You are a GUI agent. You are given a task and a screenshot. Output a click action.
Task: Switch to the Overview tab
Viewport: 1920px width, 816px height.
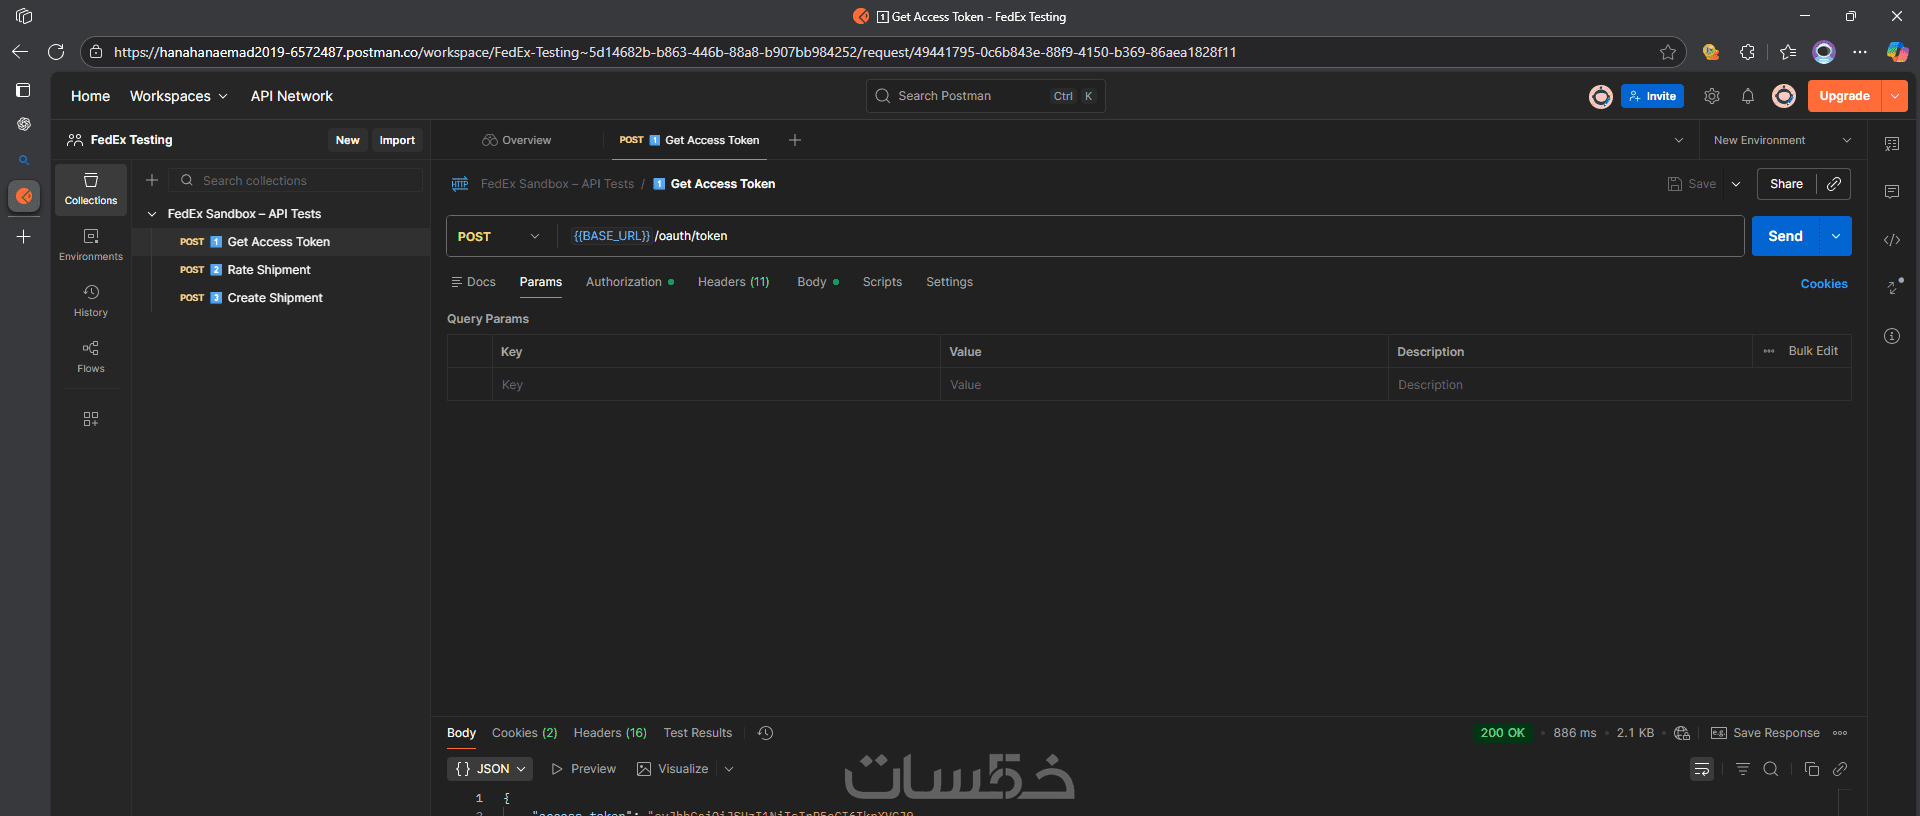pos(516,140)
